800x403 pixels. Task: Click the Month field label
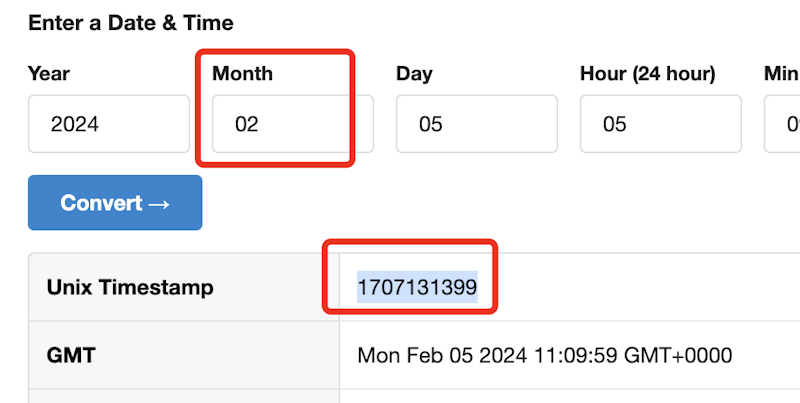pos(242,74)
